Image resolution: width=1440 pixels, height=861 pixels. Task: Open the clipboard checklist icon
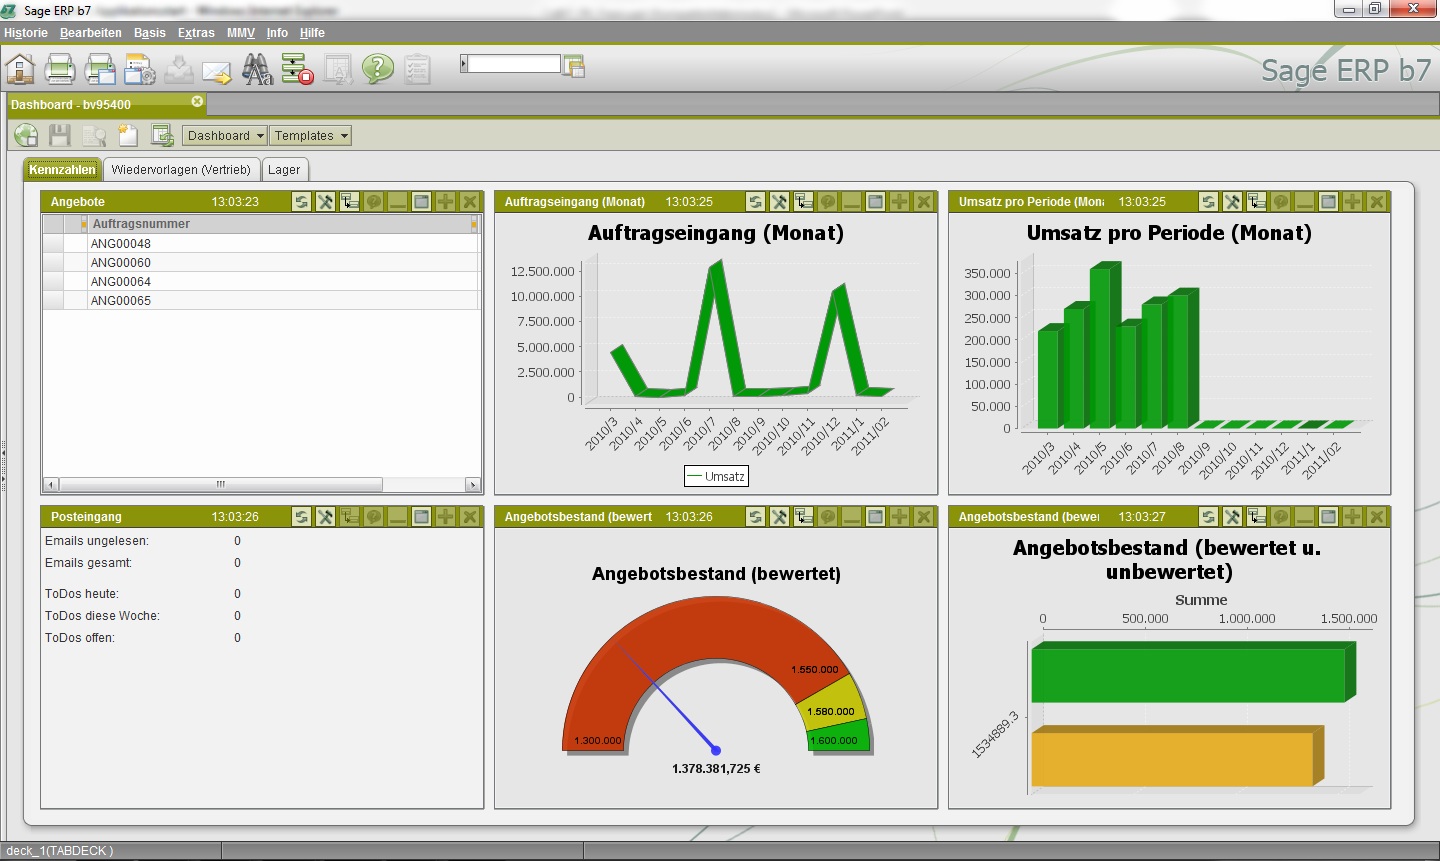click(417, 69)
